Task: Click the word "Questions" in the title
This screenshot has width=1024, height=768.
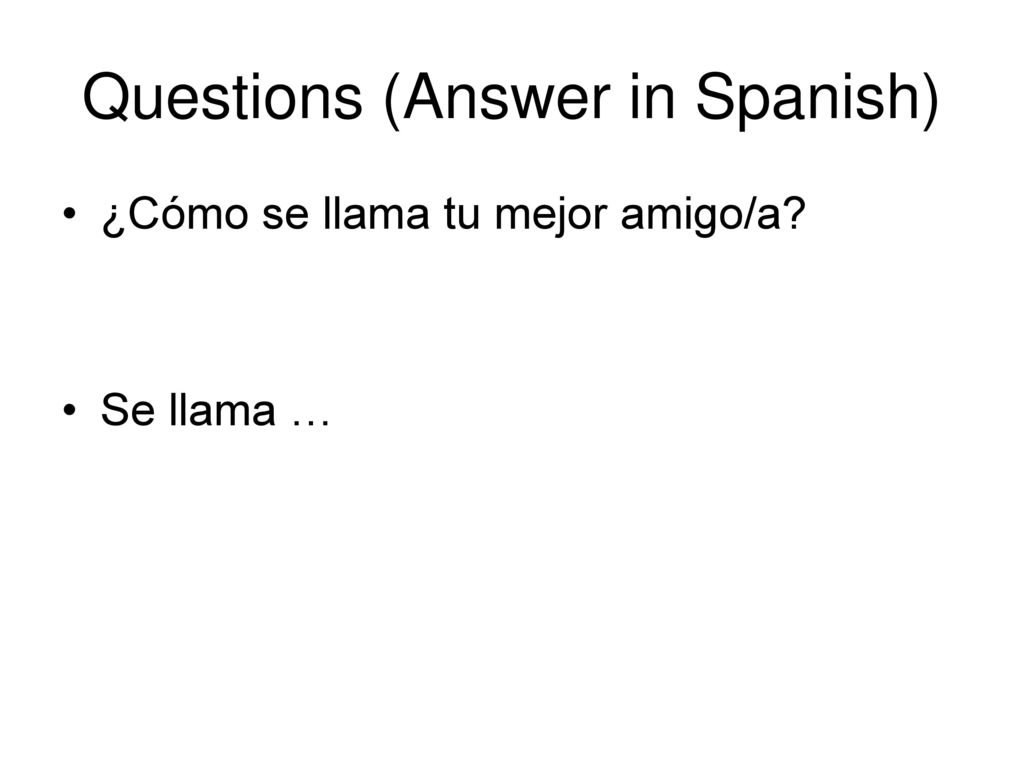Action: pyautogui.click(x=222, y=98)
